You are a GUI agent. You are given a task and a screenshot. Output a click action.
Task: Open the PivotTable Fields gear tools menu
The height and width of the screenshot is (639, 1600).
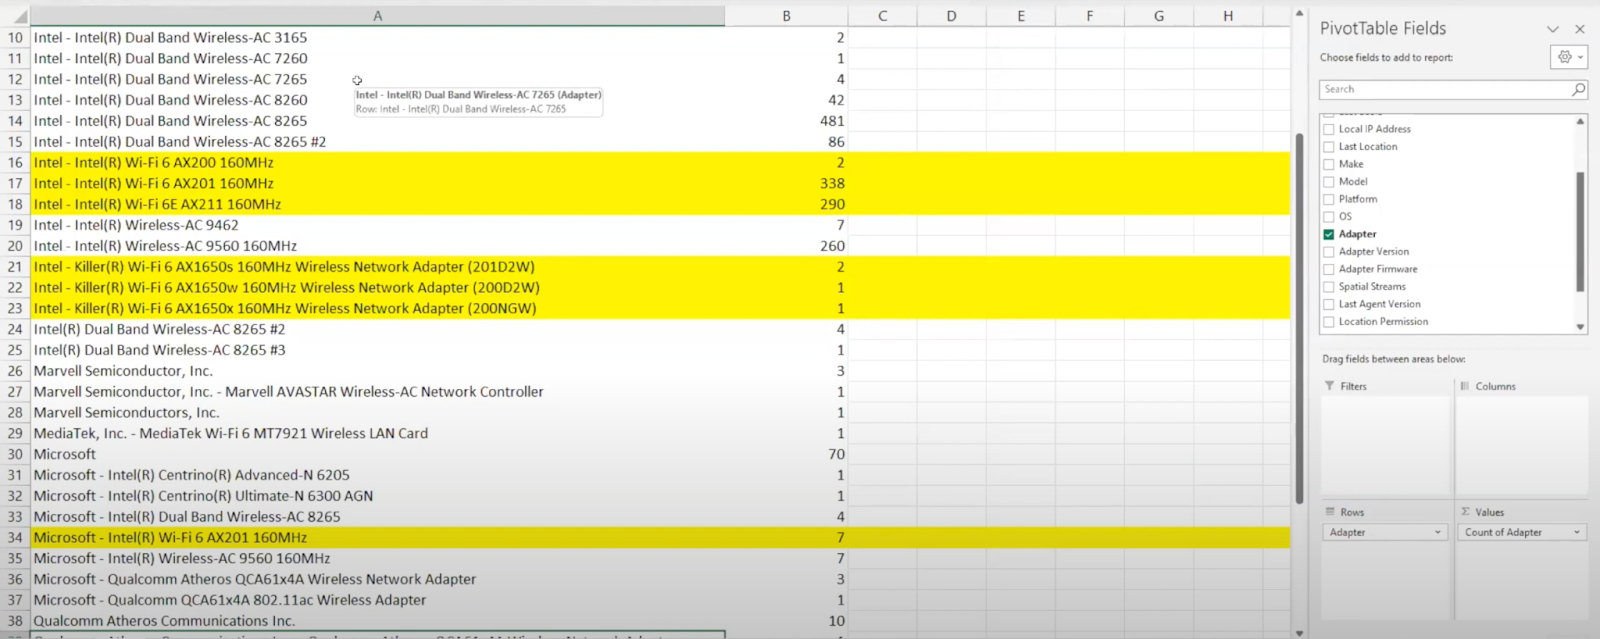click(x=1568, y=57)
